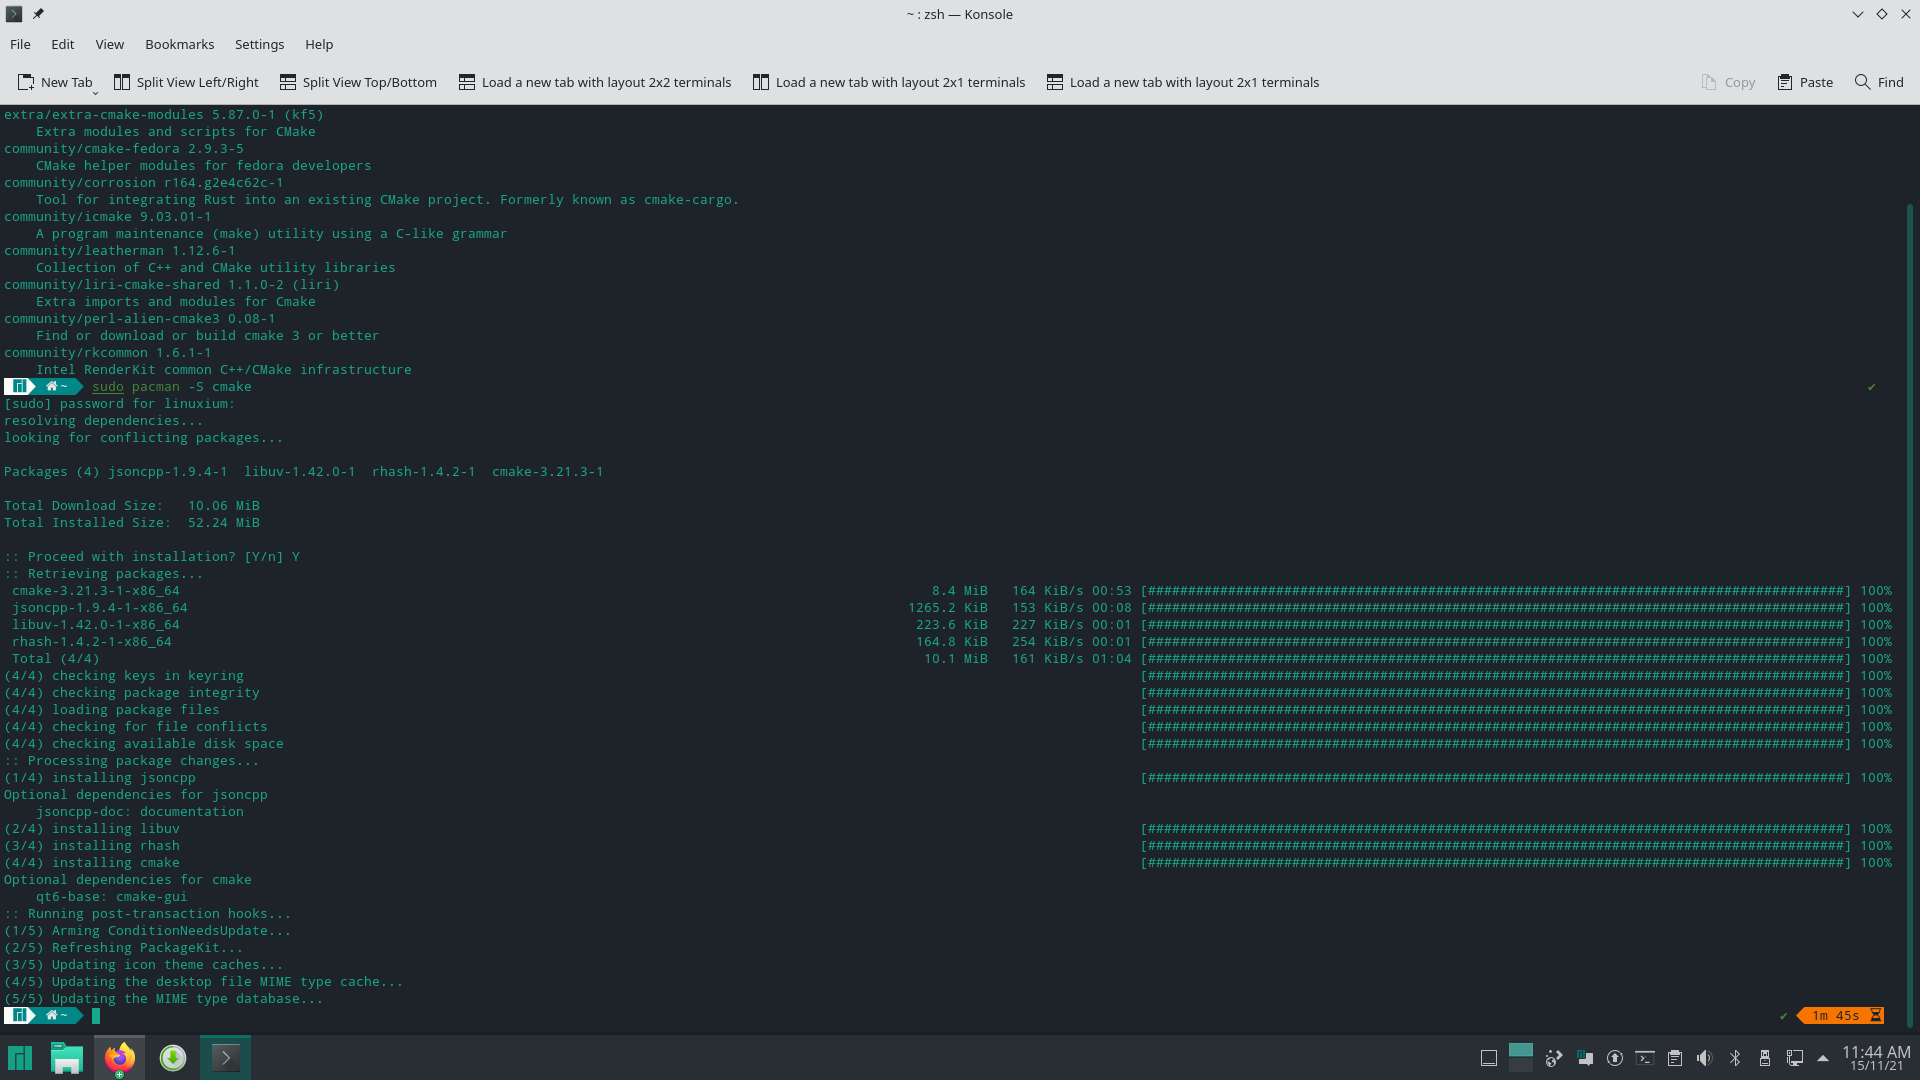The height and width of the screenshot is (1080, 1920).
Task: Click the Konsole window menu icon in the title bar
Action: coord(14,14)
